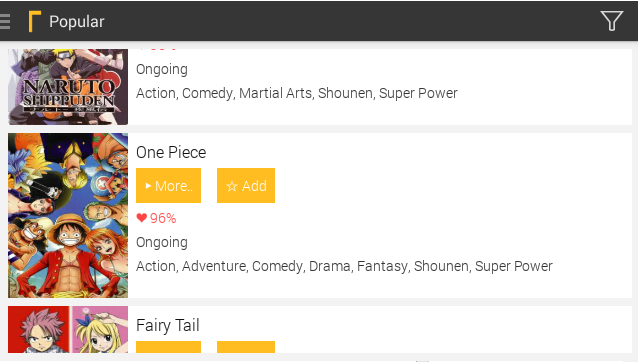The image size is (638, 362).
Task: Open the hamburger navigation menu
Action: tap(4, 22)
